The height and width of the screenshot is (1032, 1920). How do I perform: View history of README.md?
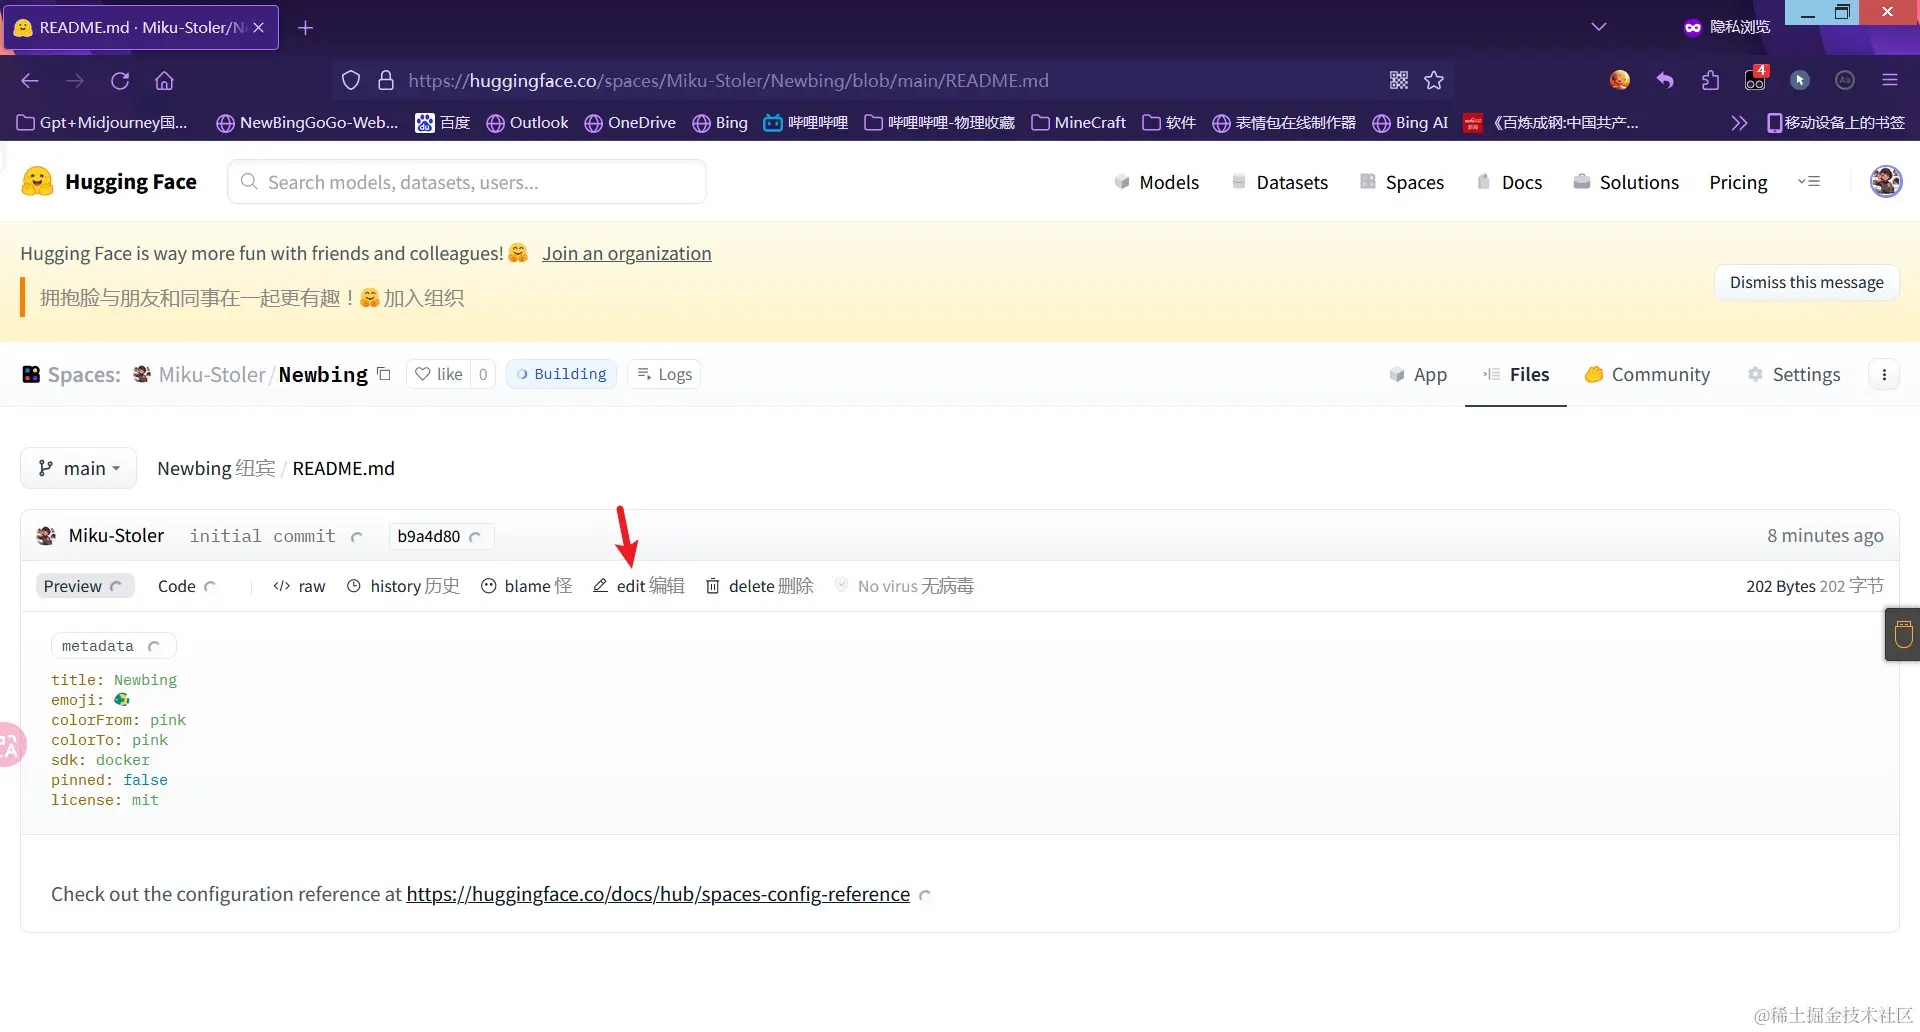pos(403,586)
